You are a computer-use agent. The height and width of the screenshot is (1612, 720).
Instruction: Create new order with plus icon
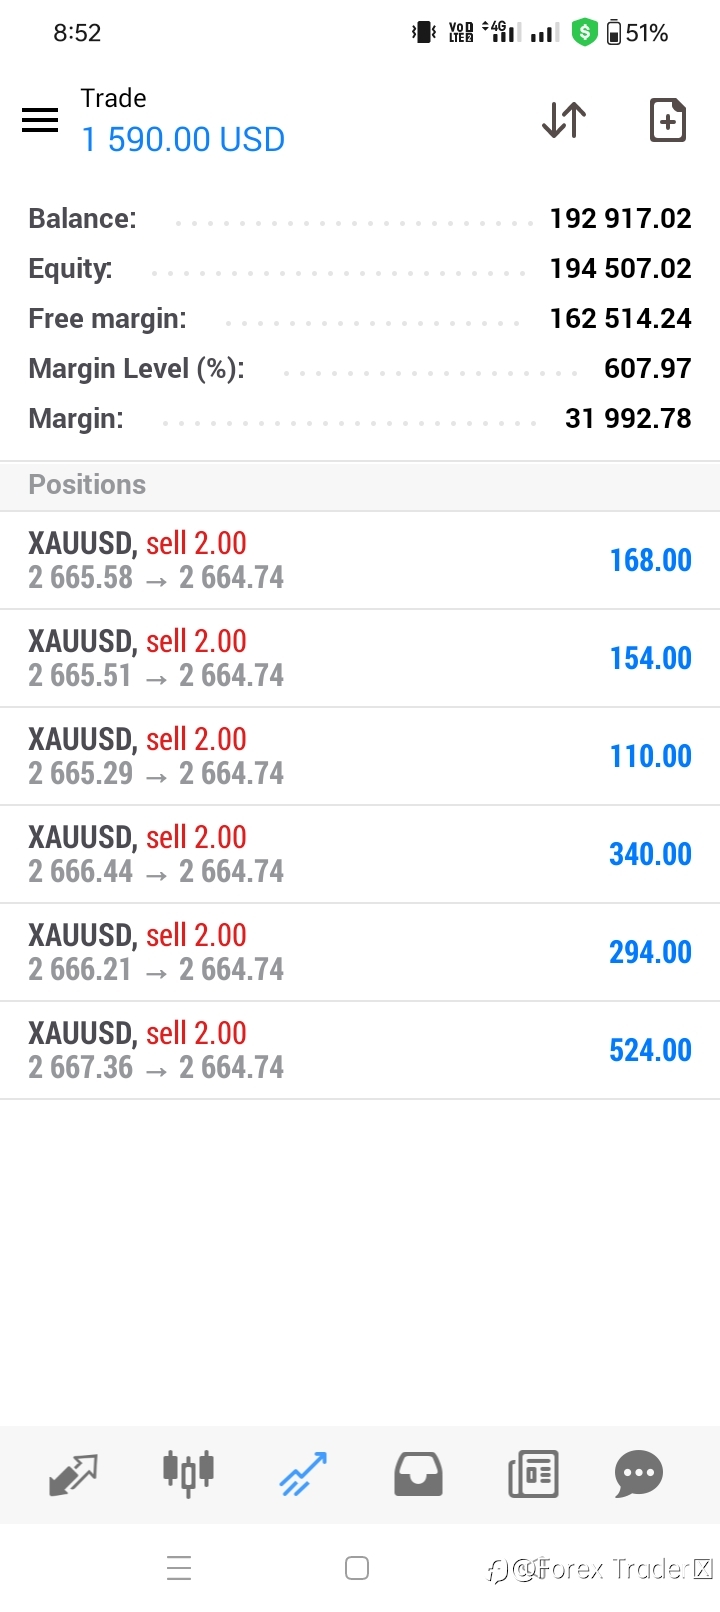click(668, 120)
